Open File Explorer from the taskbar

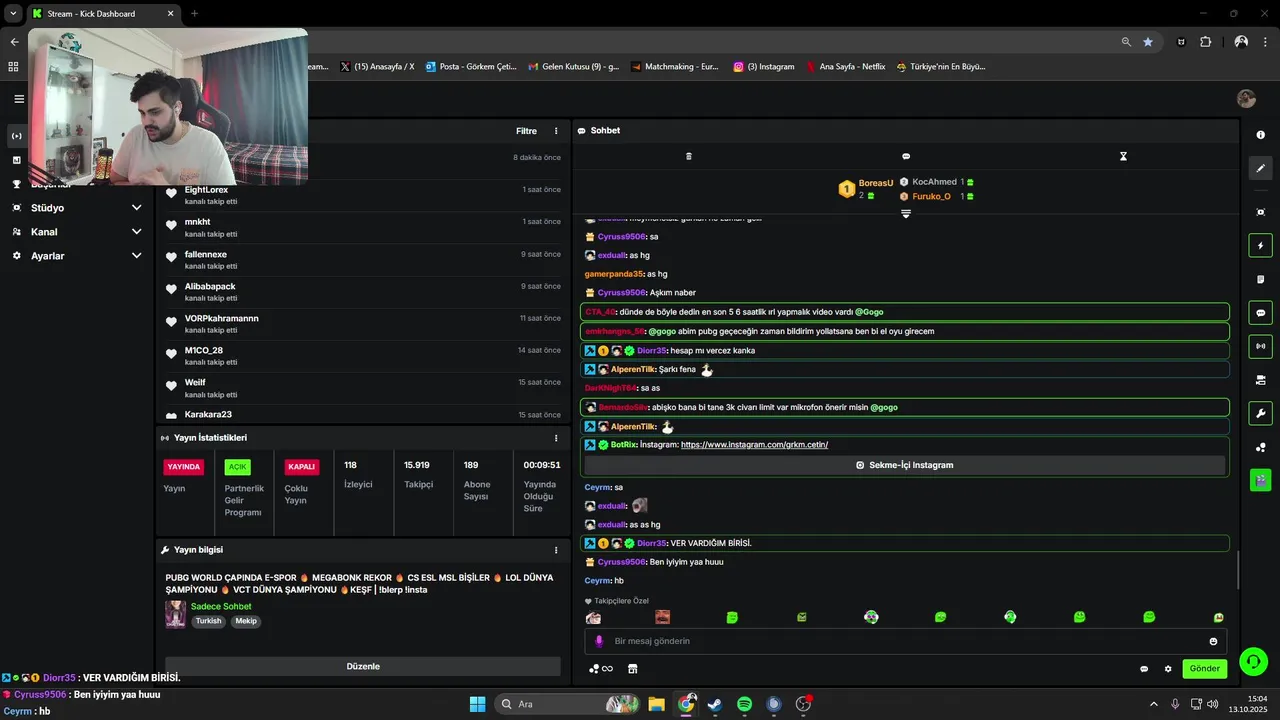[657, 704]
